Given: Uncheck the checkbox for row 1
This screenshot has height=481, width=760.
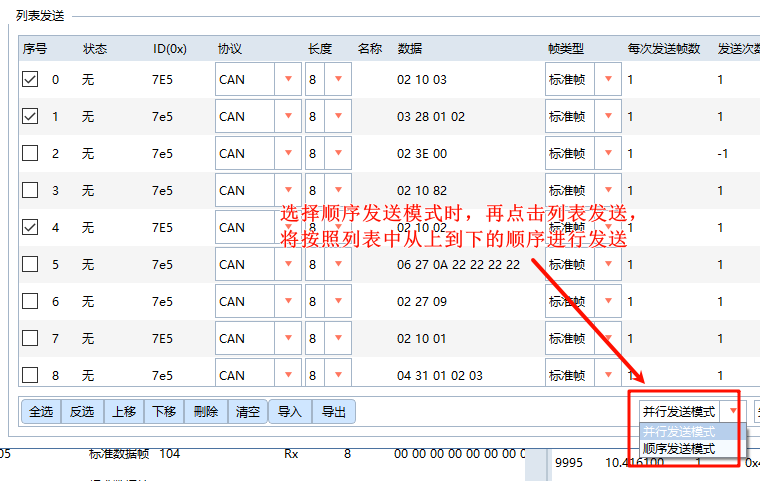Looking at the screenshot, I should 30,116.
